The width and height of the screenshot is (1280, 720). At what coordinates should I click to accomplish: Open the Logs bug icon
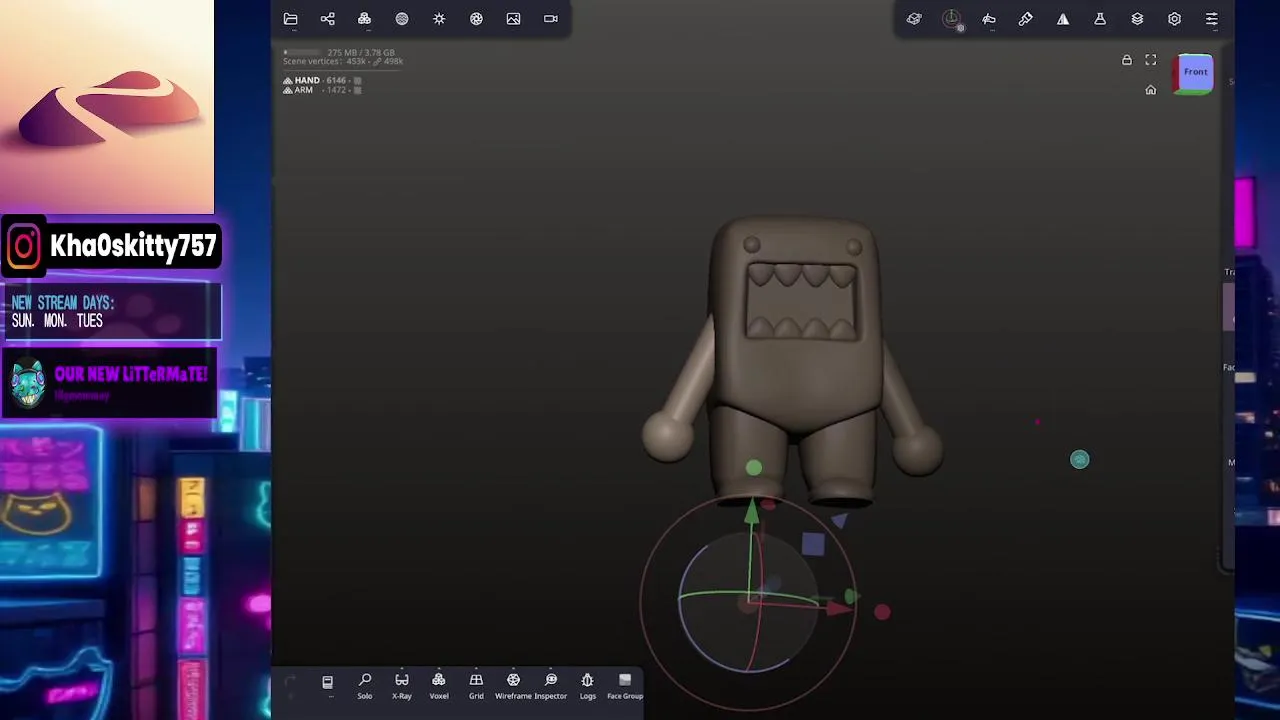coord(588,685)
